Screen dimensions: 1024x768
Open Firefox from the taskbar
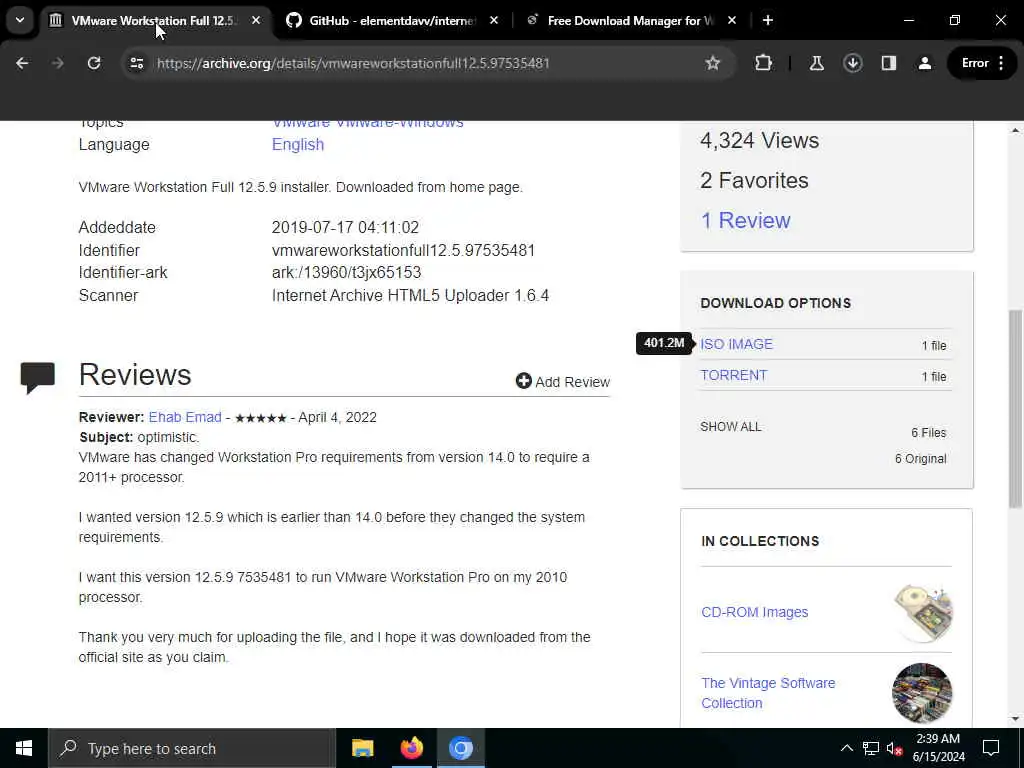tap(411, 748)
